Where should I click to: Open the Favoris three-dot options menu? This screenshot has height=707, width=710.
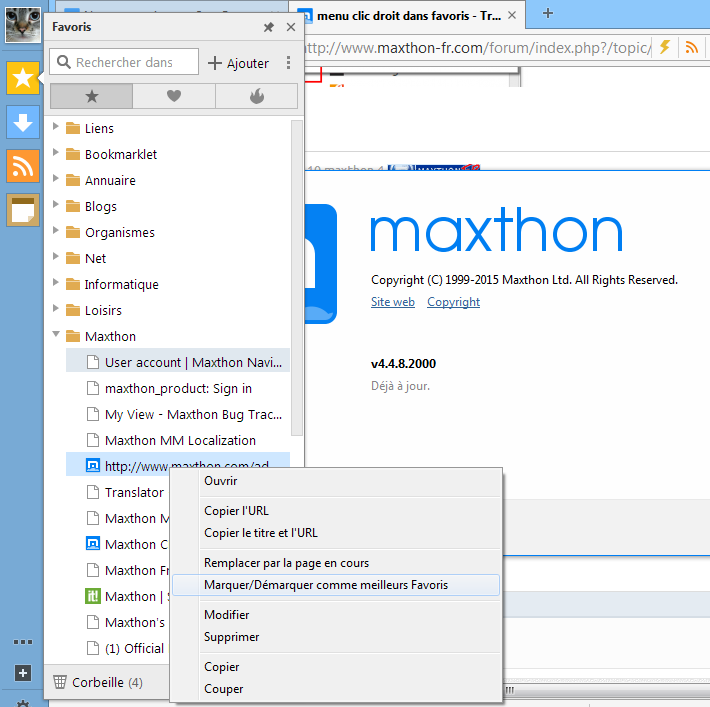[288, 63]
